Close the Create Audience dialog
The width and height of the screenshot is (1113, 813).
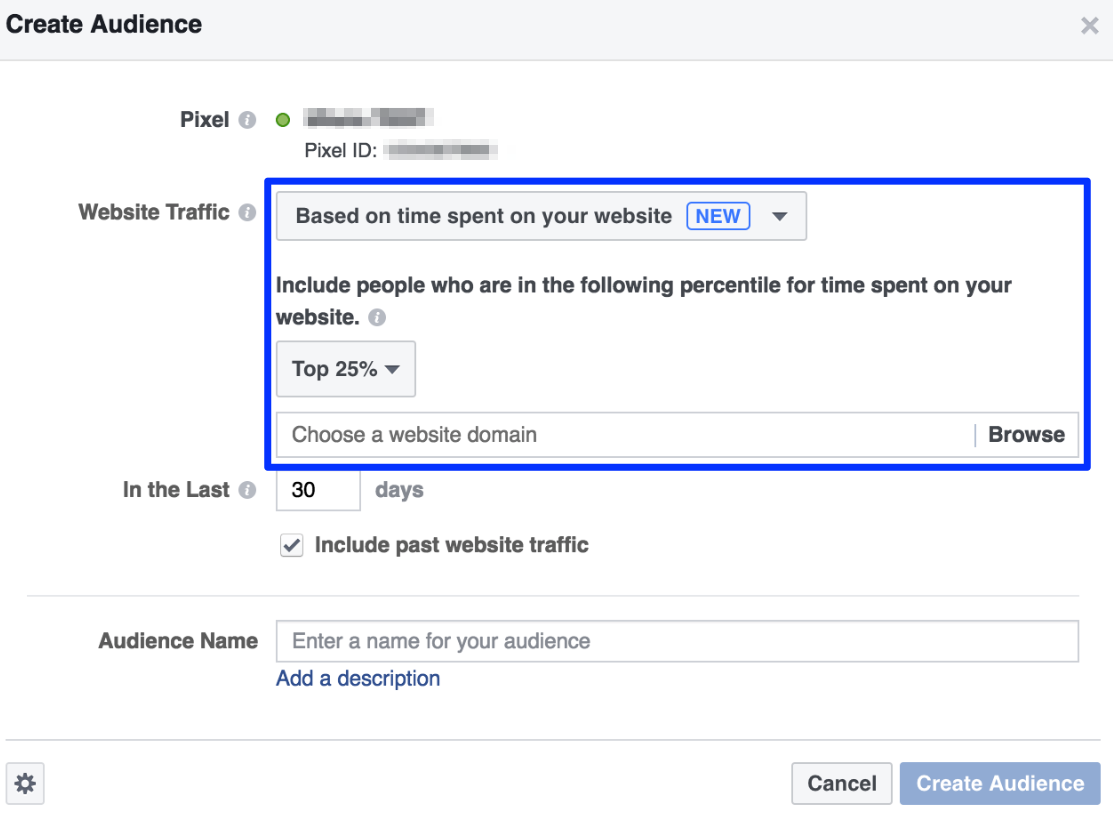1090,26
